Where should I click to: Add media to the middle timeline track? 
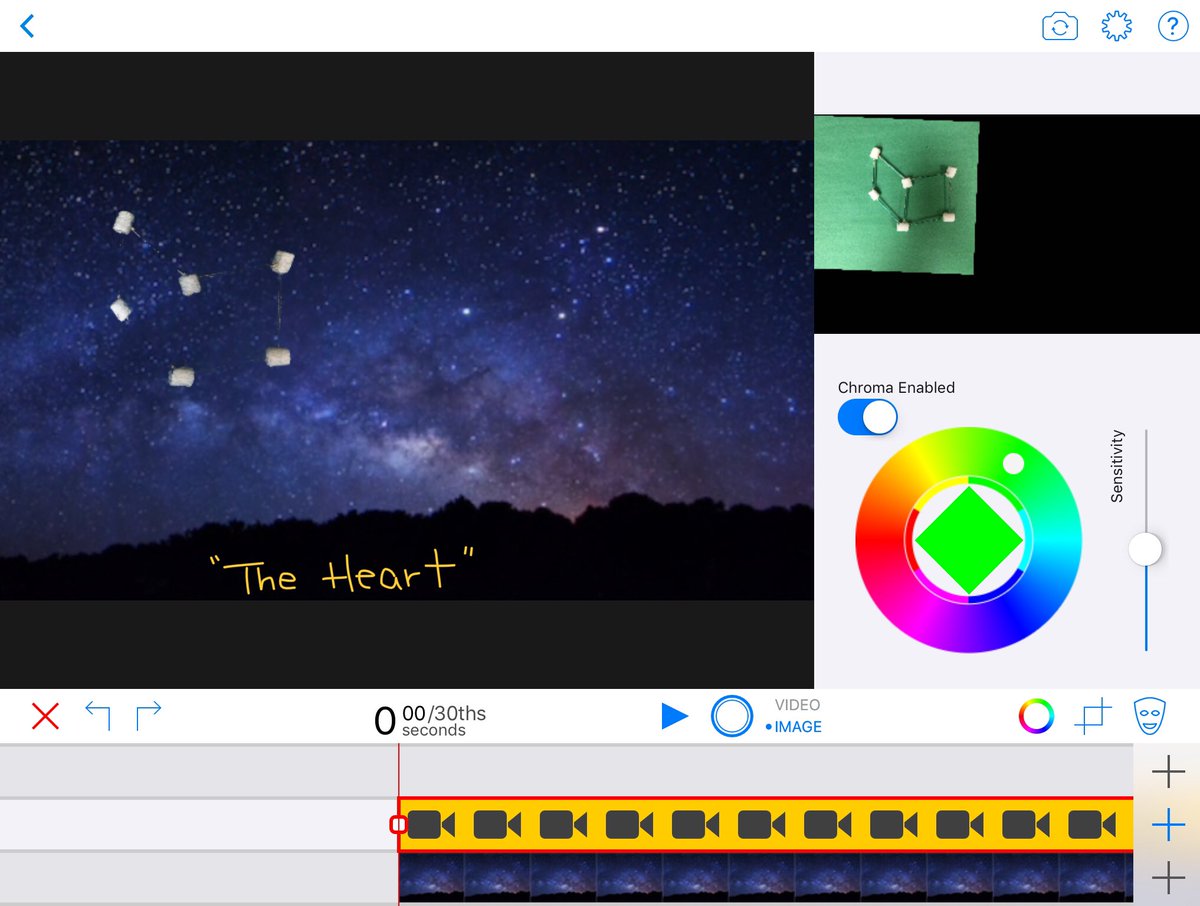tap(1168, 825)
